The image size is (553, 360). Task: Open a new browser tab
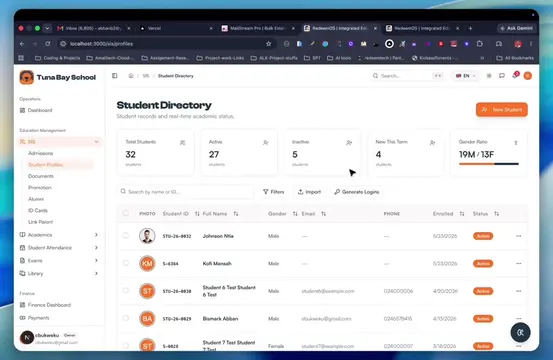[470, 28]
